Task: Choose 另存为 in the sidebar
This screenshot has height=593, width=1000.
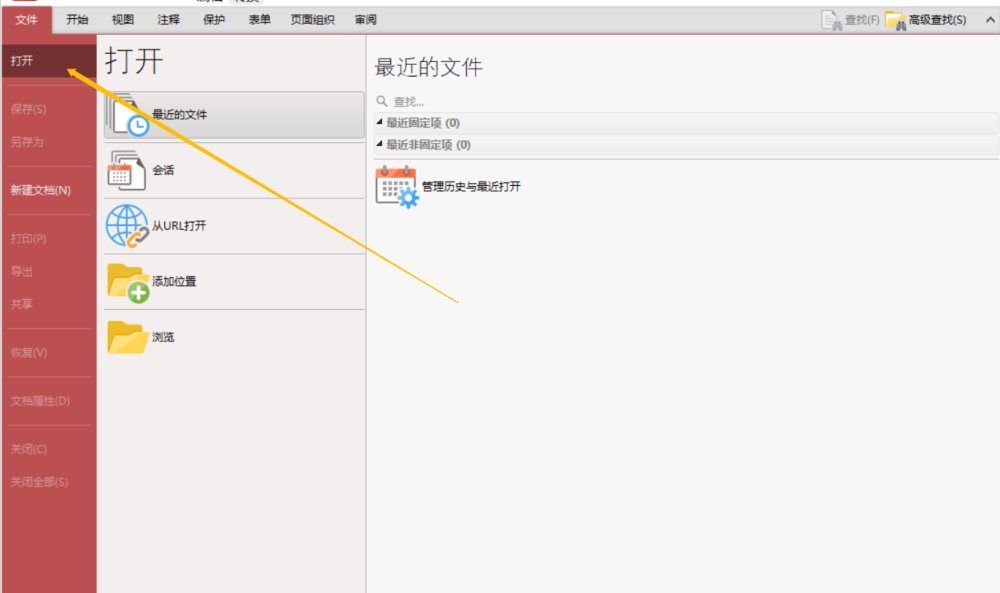Action: pyautogui.click(x=27, y=142)
